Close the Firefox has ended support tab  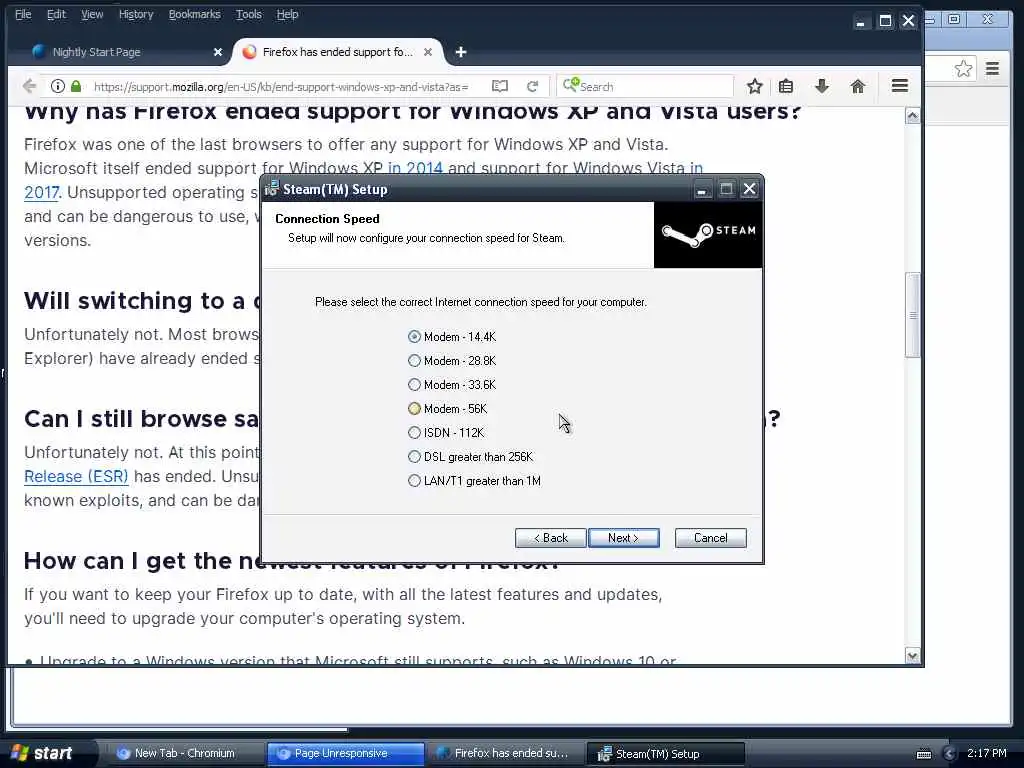(x=428, y=52)
